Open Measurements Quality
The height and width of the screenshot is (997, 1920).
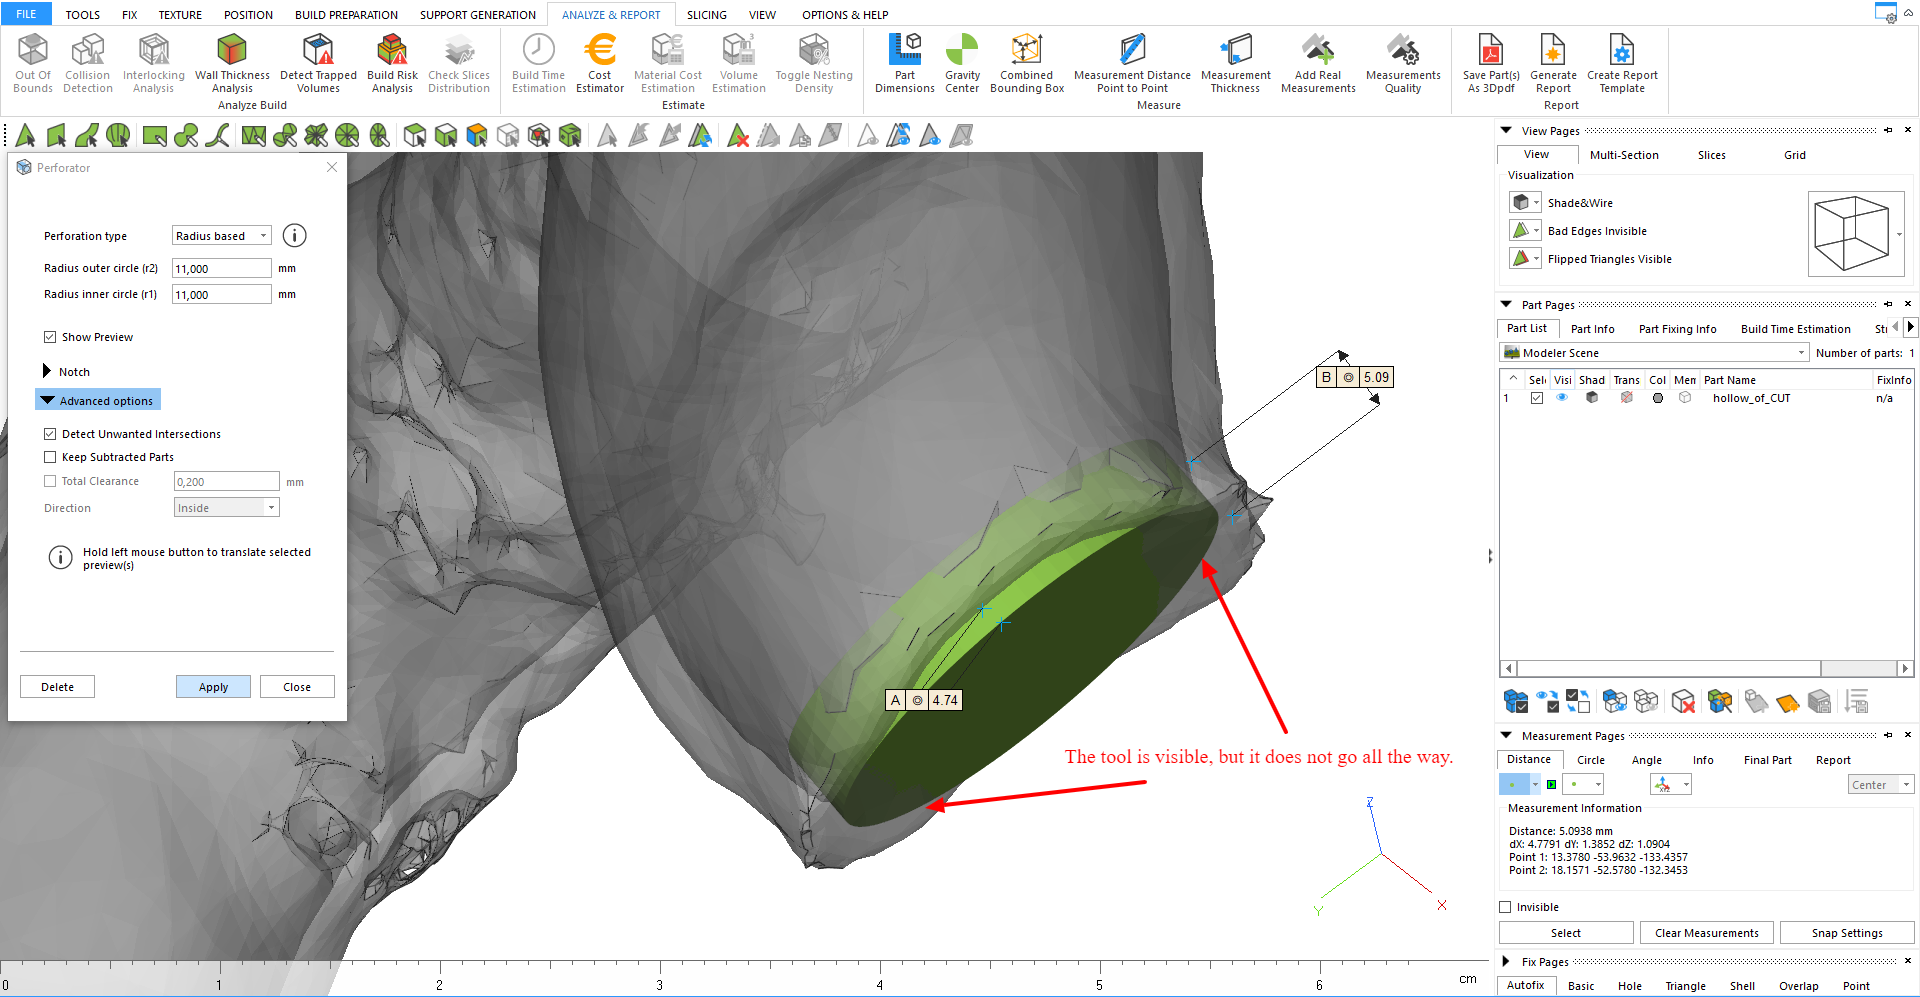tap(1403, 64)
